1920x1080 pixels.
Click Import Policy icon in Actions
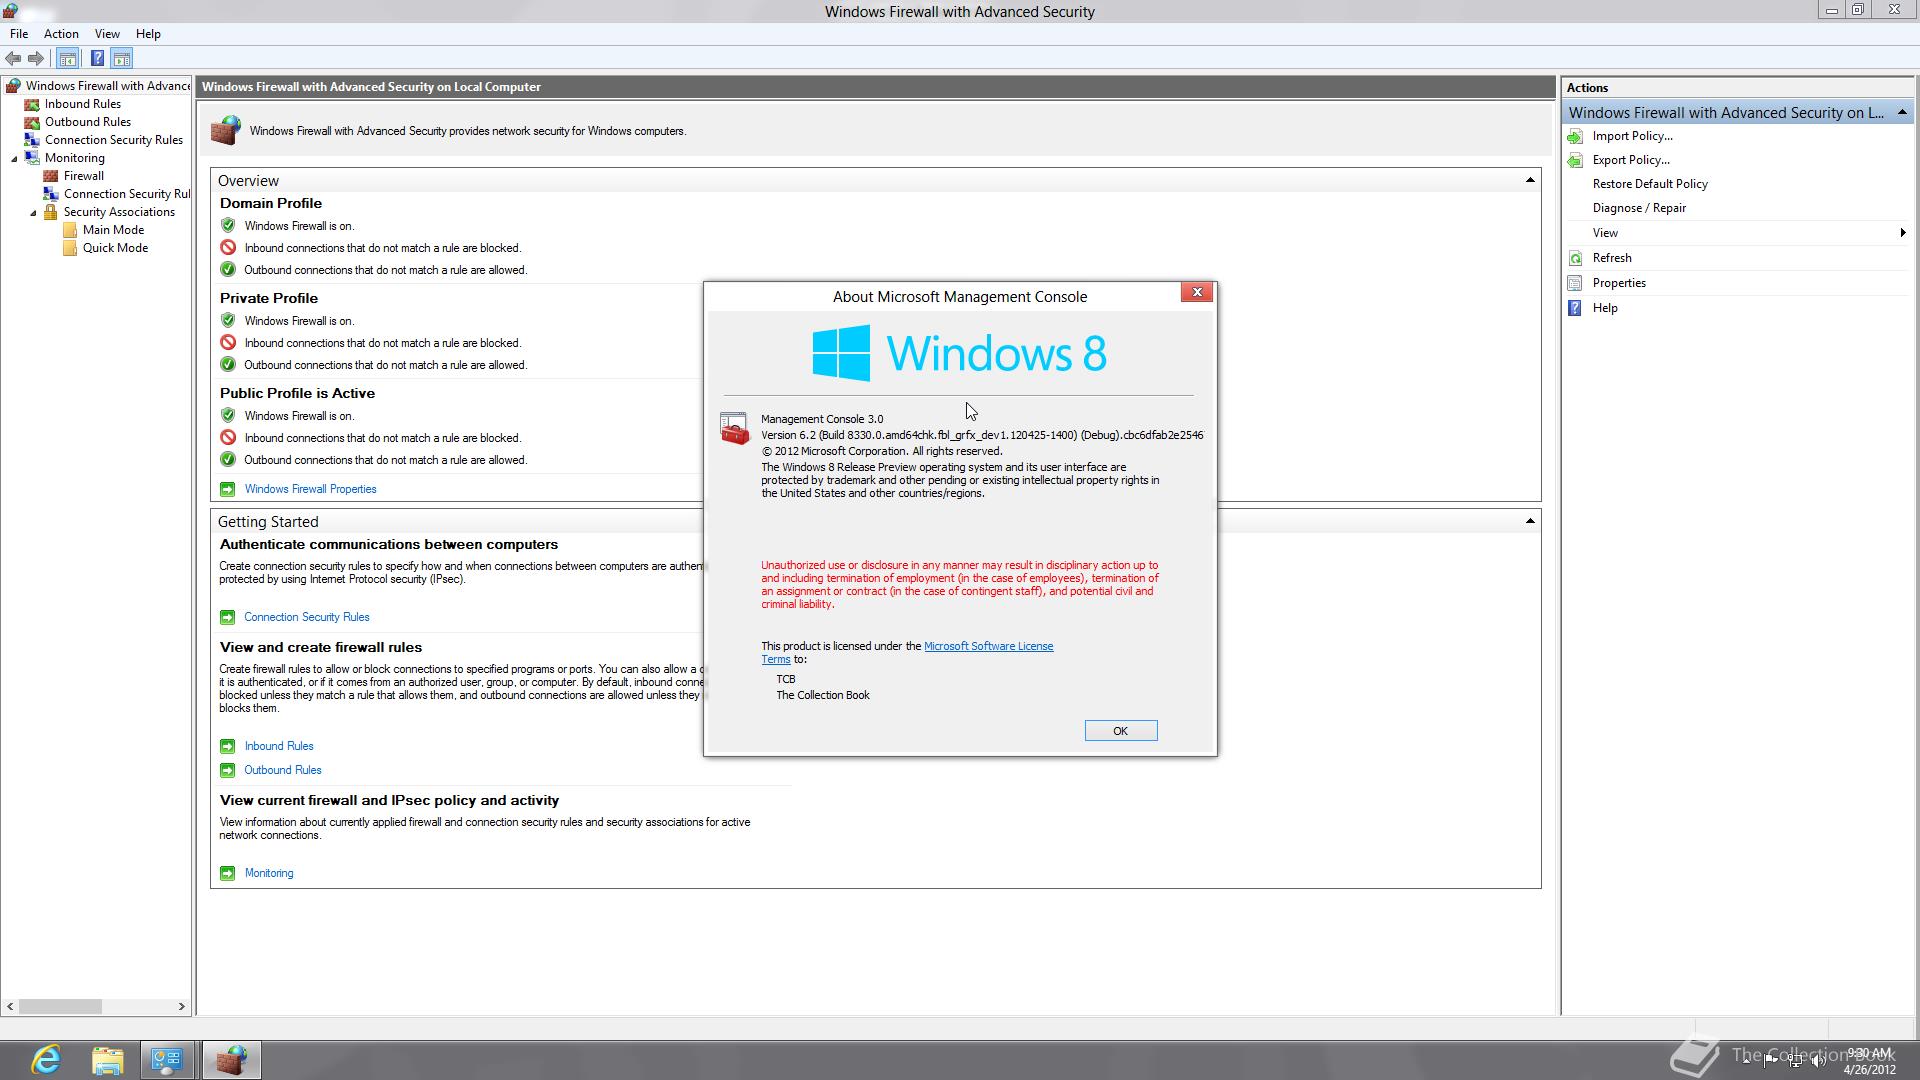pyautogui.click(x=1575, y=136)
